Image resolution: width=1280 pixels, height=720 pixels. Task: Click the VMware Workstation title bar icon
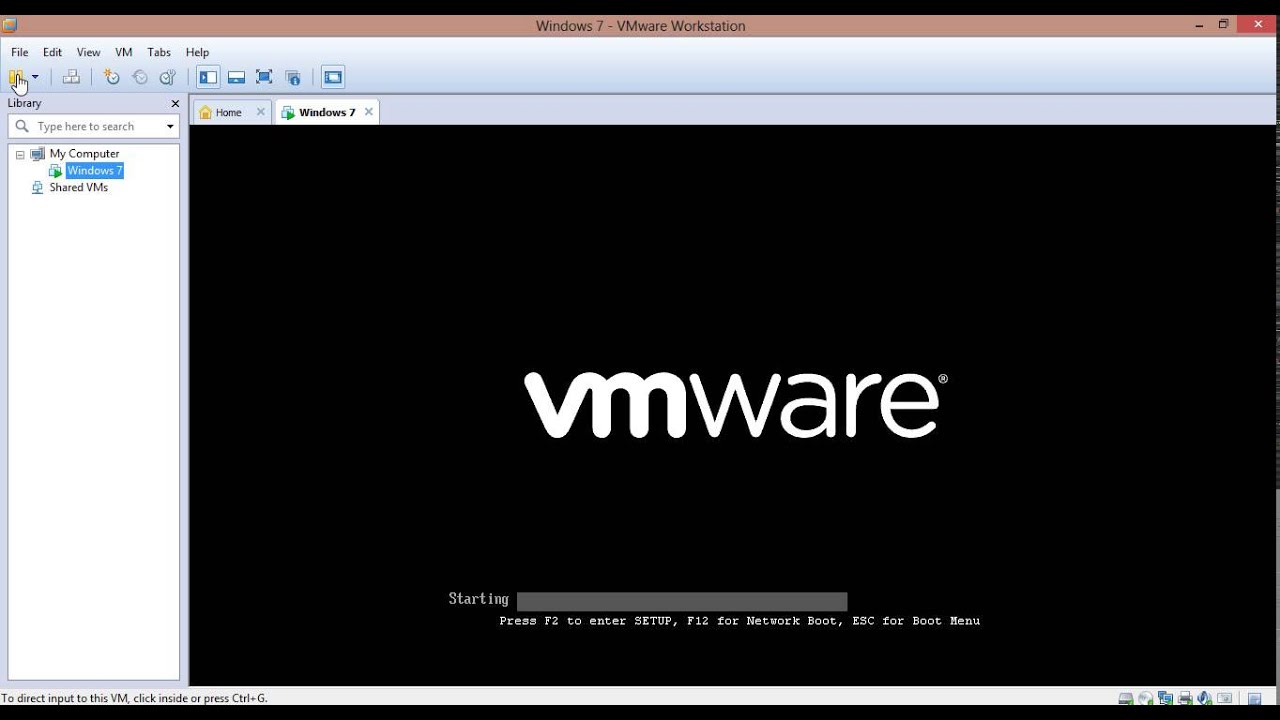point(10,25)
